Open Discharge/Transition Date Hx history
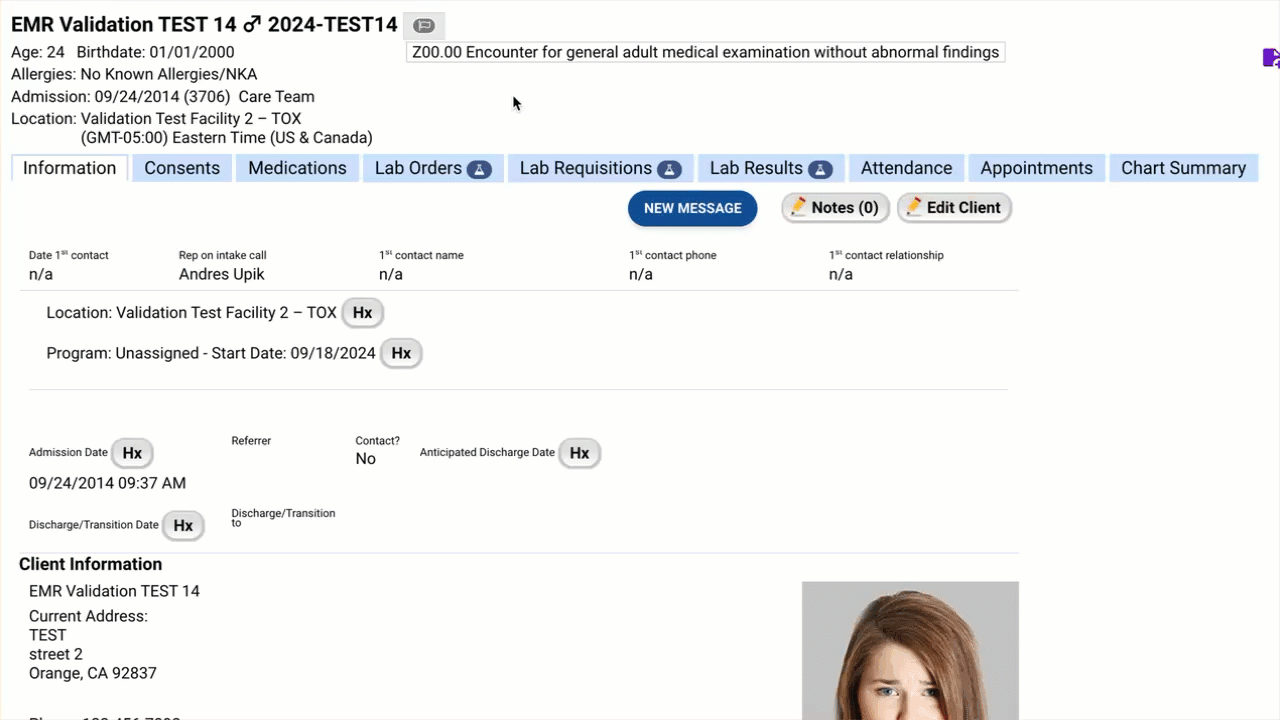1280x720 pixels. point(183,525)
